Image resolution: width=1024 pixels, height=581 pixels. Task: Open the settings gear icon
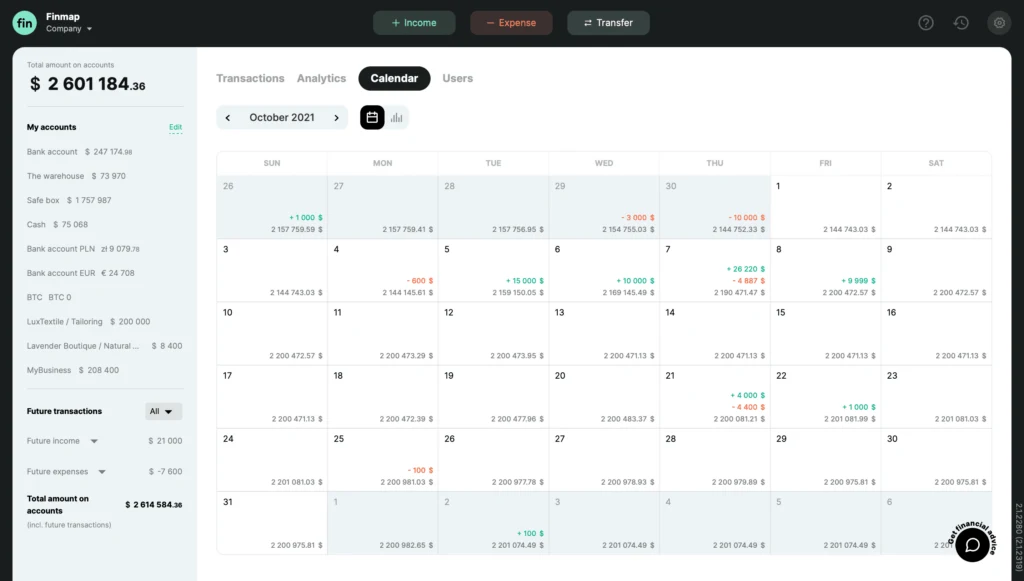pyautogui.click(x=998, y=22)
